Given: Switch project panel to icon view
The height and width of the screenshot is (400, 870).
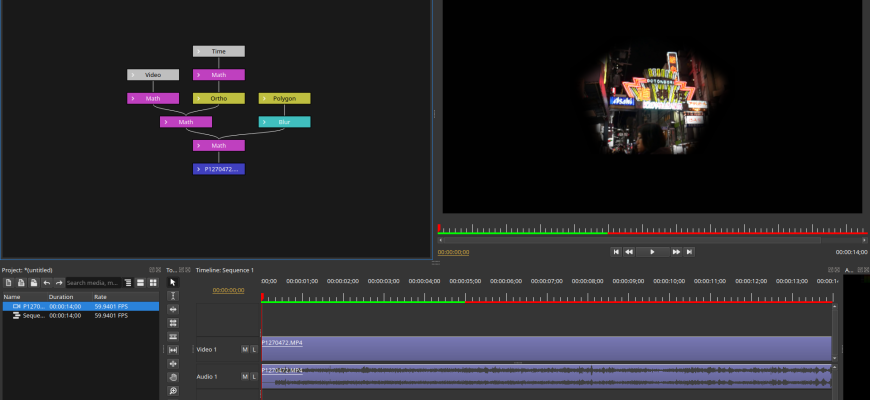Looking at the screenshot, I should (153, 283).
